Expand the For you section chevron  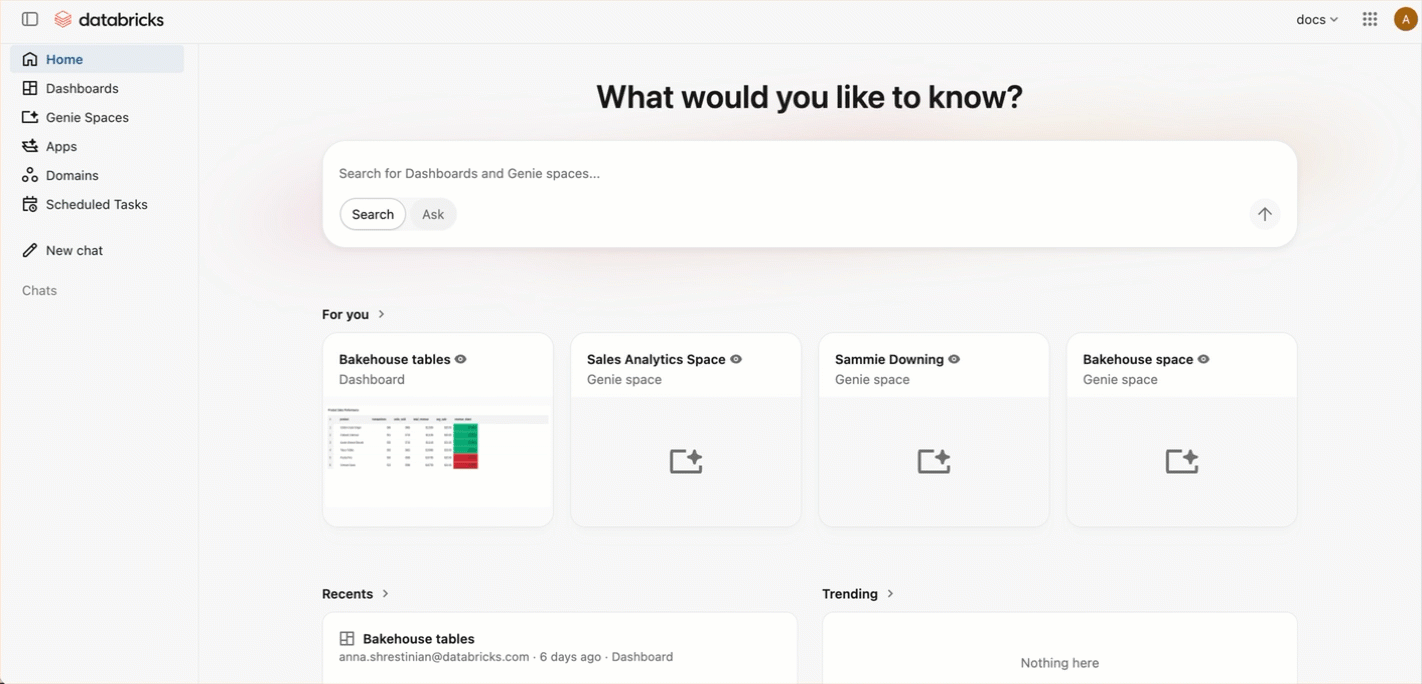click(381, 314)
